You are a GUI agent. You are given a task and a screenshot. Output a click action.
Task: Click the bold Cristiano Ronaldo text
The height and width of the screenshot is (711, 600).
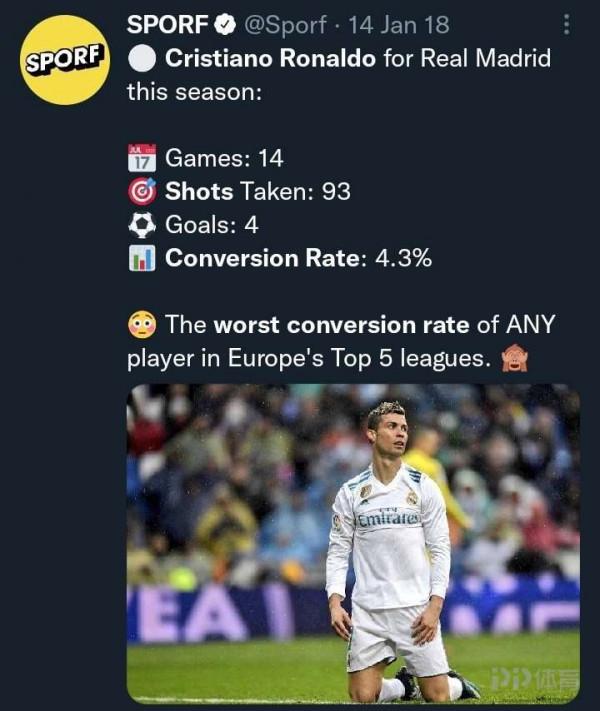pos(271,58)
